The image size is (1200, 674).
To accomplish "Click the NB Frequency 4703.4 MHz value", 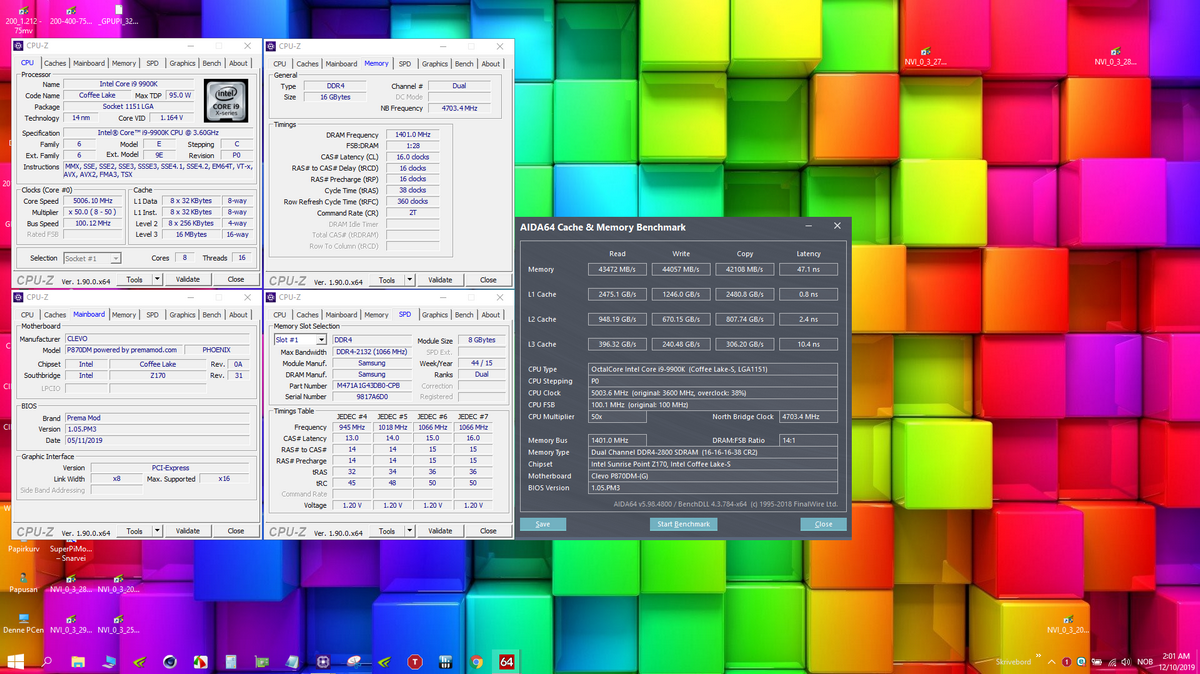I will (x=460, y=108).
